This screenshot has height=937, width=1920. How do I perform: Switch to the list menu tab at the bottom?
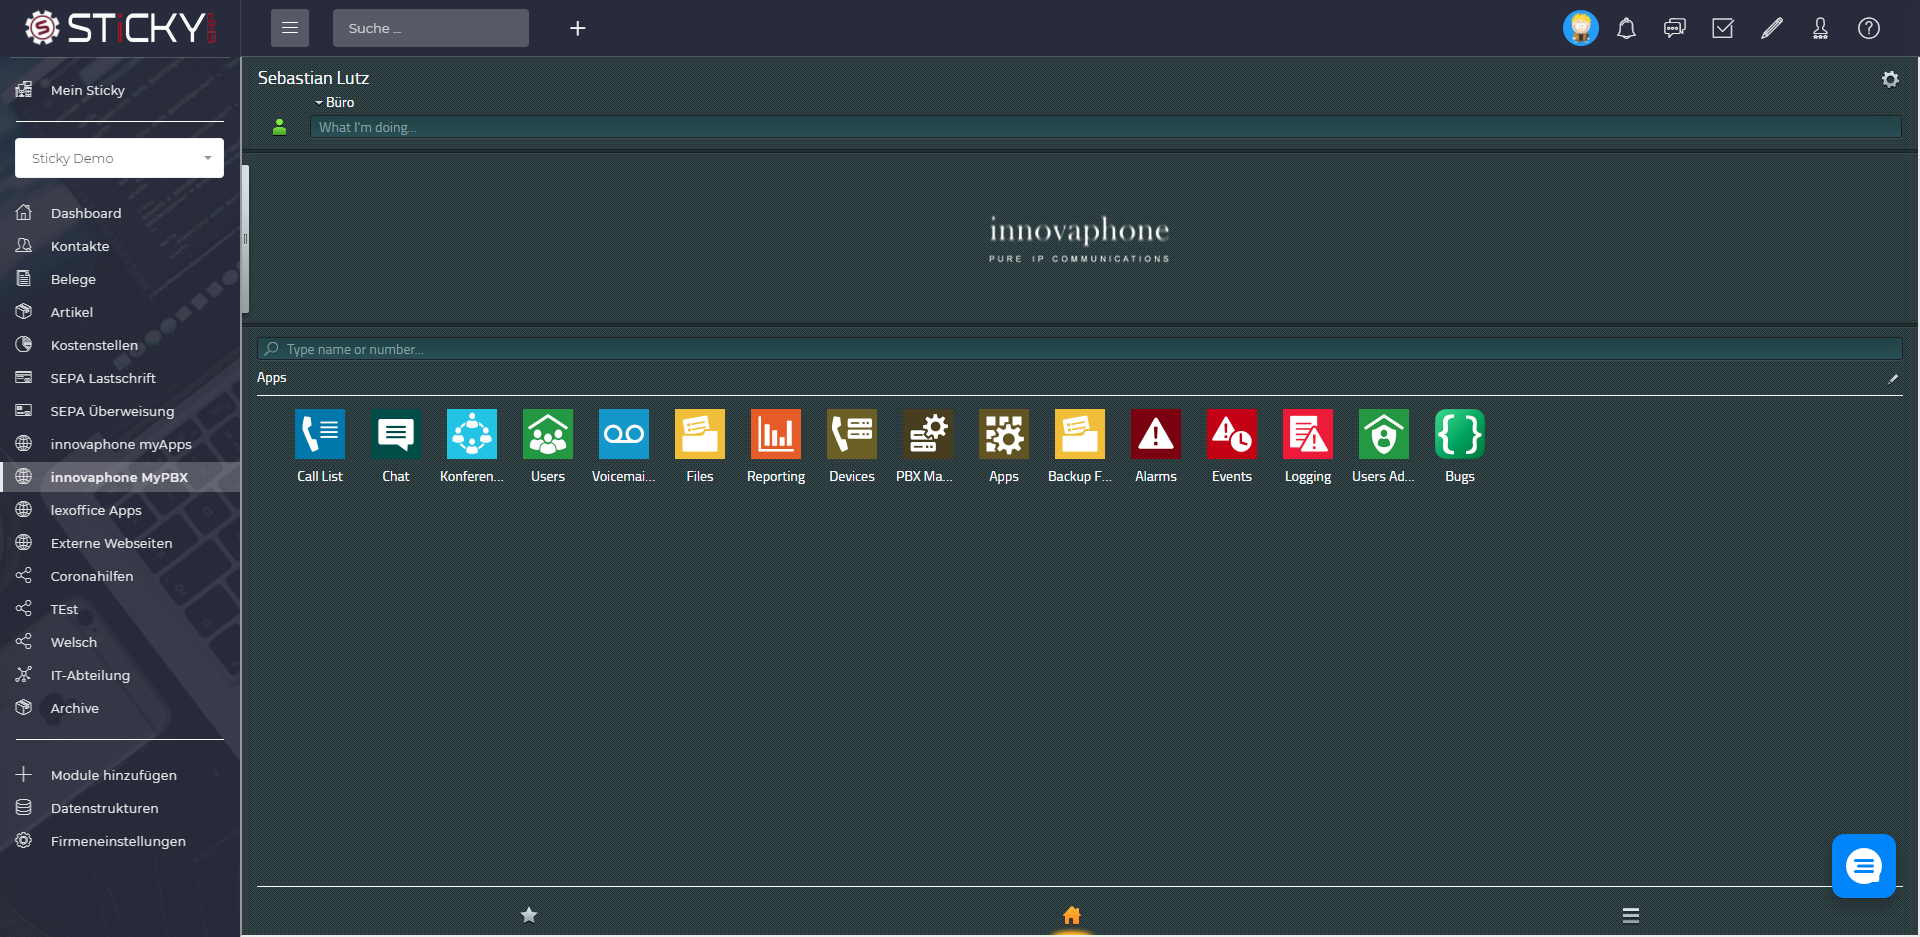[1631, 915]
